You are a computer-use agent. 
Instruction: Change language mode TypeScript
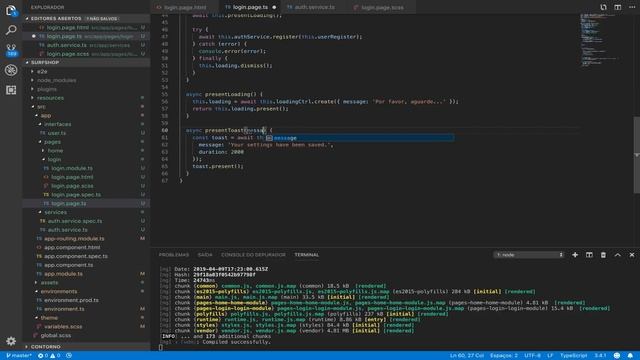tap(573, 356)
